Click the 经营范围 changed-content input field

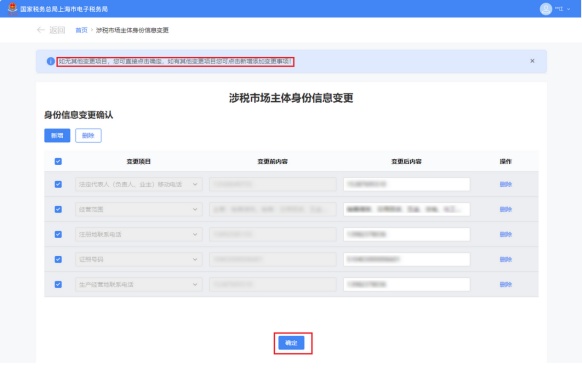(407, 209)
